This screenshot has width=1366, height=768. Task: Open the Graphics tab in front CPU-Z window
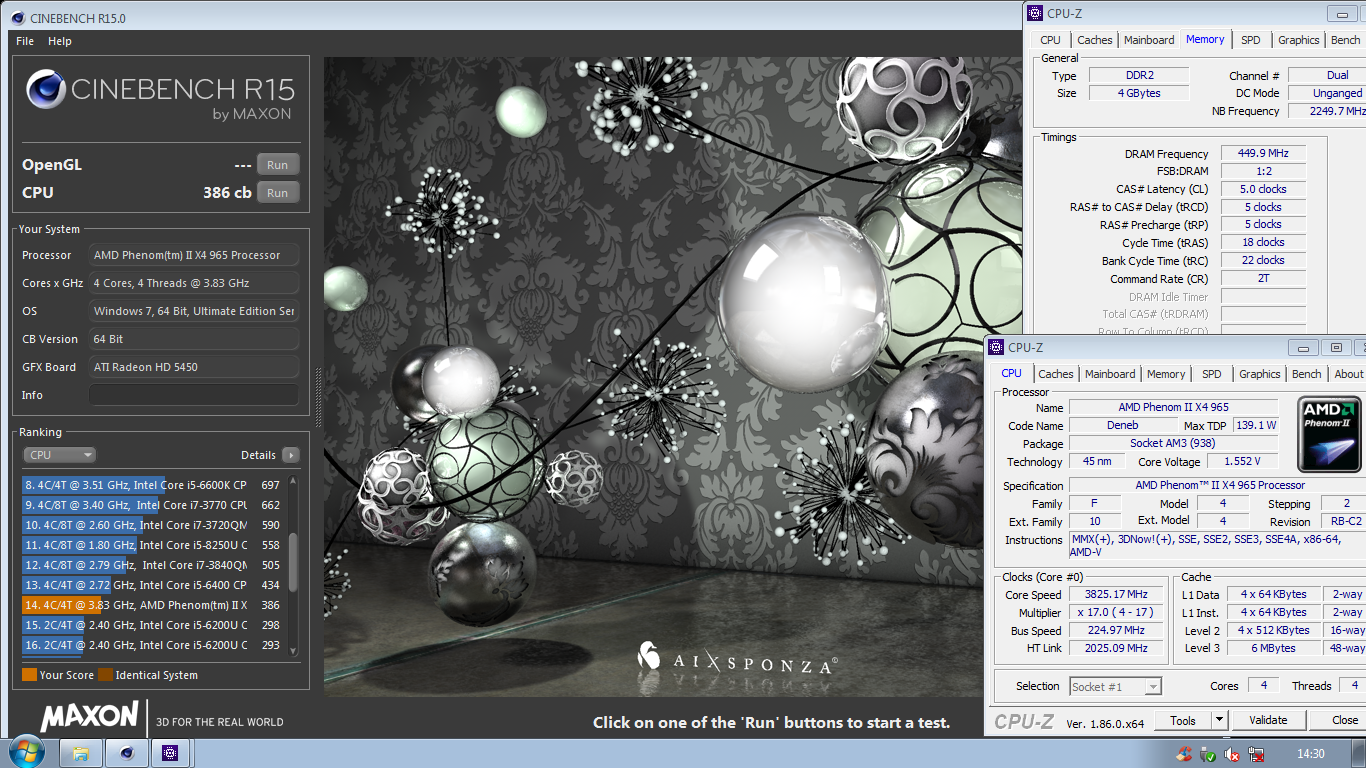1260,374
